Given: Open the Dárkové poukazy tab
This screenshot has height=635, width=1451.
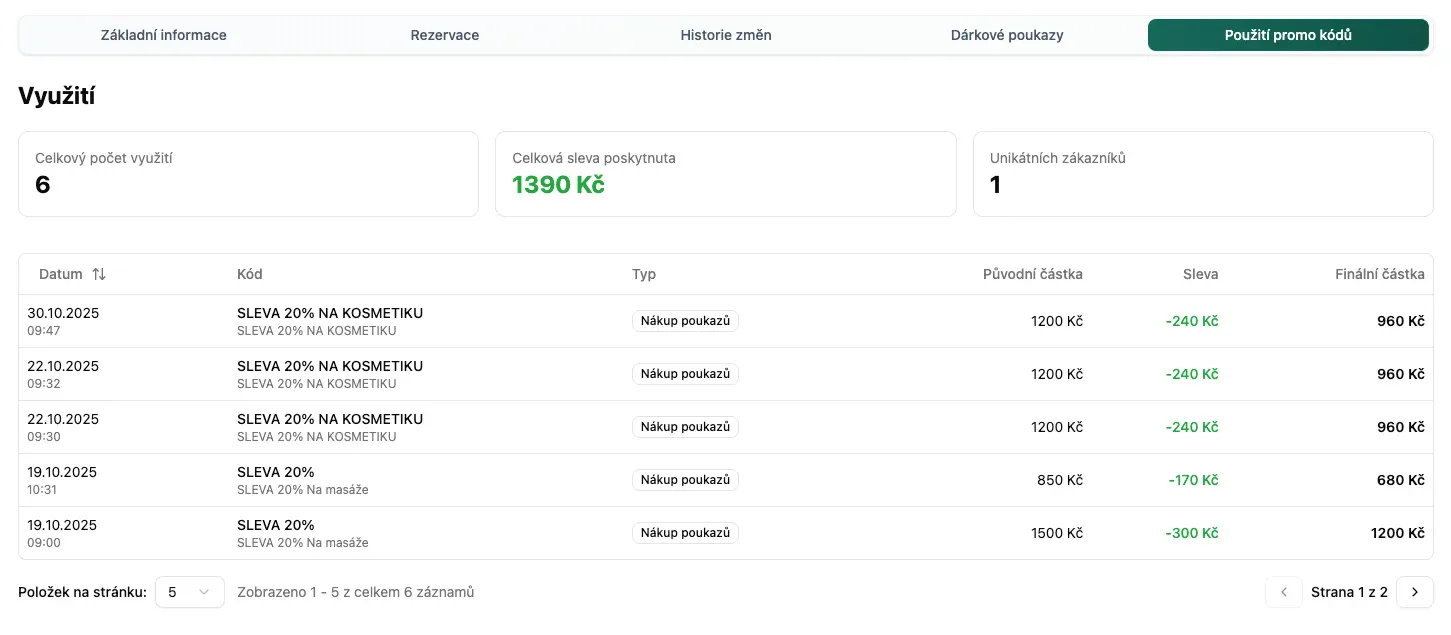Looking at the screenshot, I should pyautogui.click(x=1006, y=35).
